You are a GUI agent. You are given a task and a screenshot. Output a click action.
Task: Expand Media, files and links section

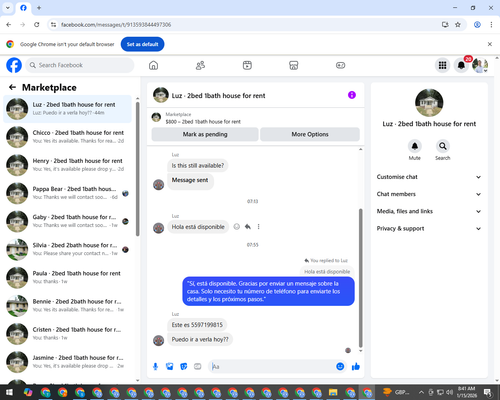click(x=429, y=211)
